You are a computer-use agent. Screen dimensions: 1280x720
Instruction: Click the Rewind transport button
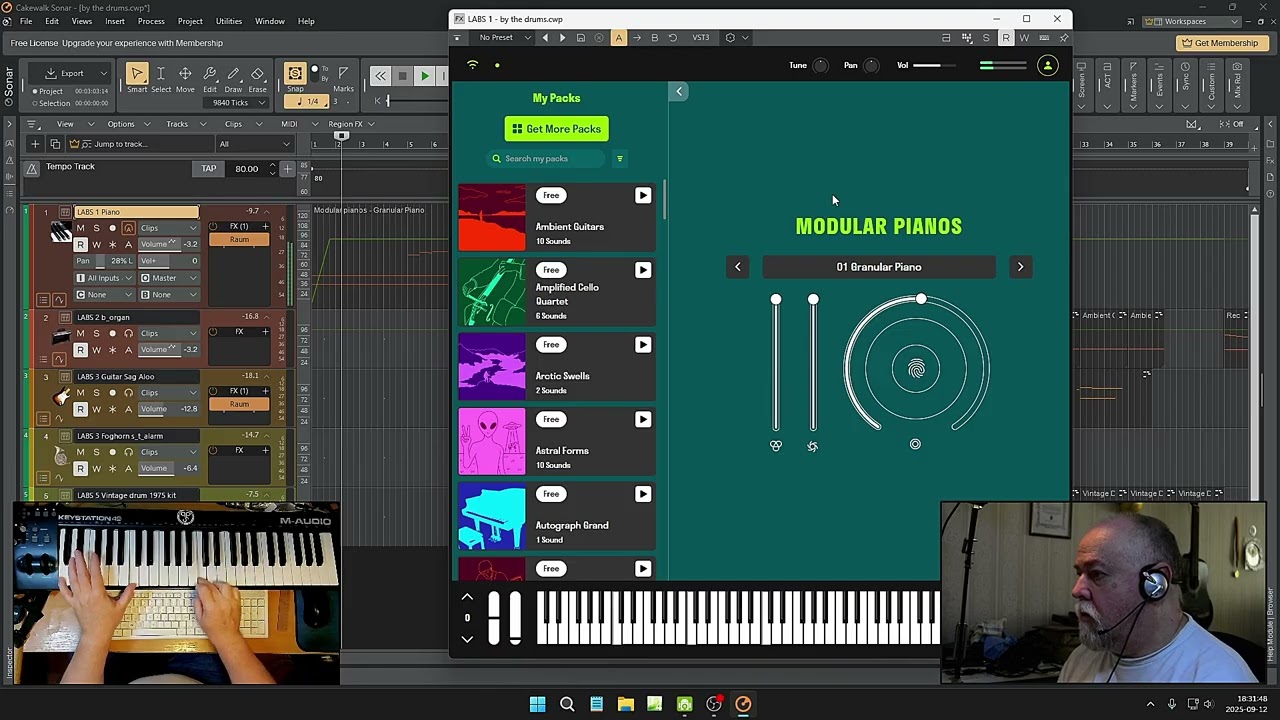click(380, 76)
